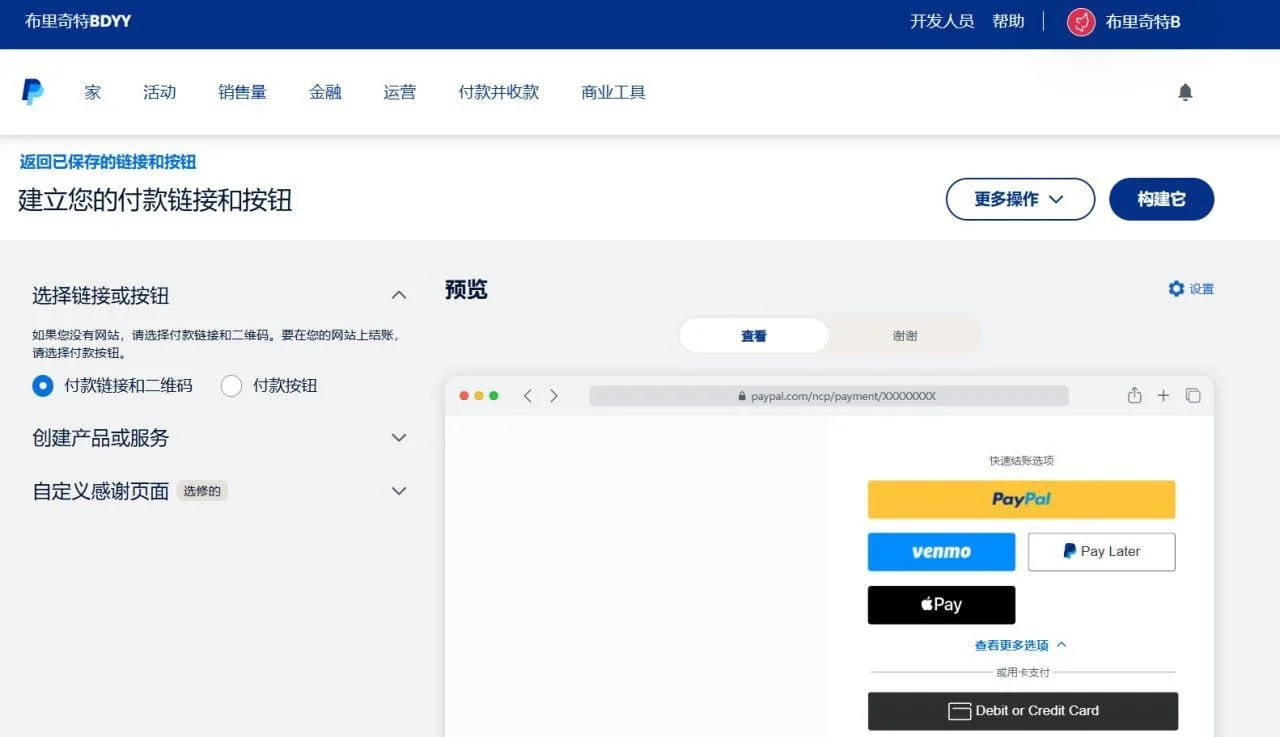Viewport: 1280px width, 737px height.
Task: Click the tabs overview icon in preview
Action: (1193, 396)
